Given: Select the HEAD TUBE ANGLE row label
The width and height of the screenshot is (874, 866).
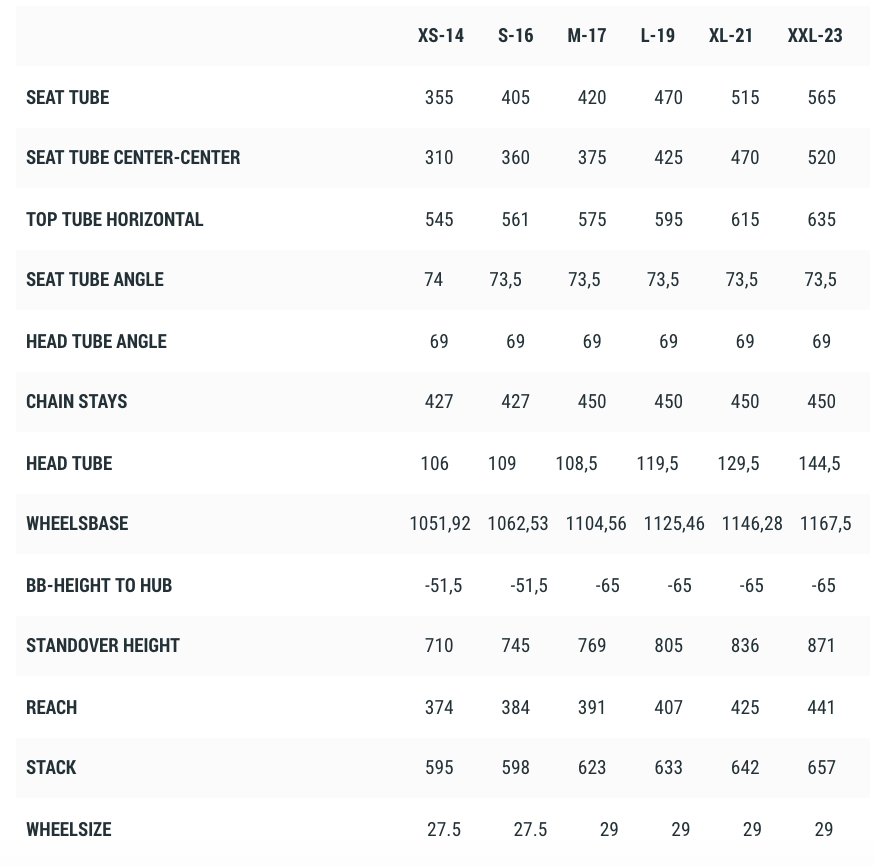Looking at the screenshot, I should point(96,342).
